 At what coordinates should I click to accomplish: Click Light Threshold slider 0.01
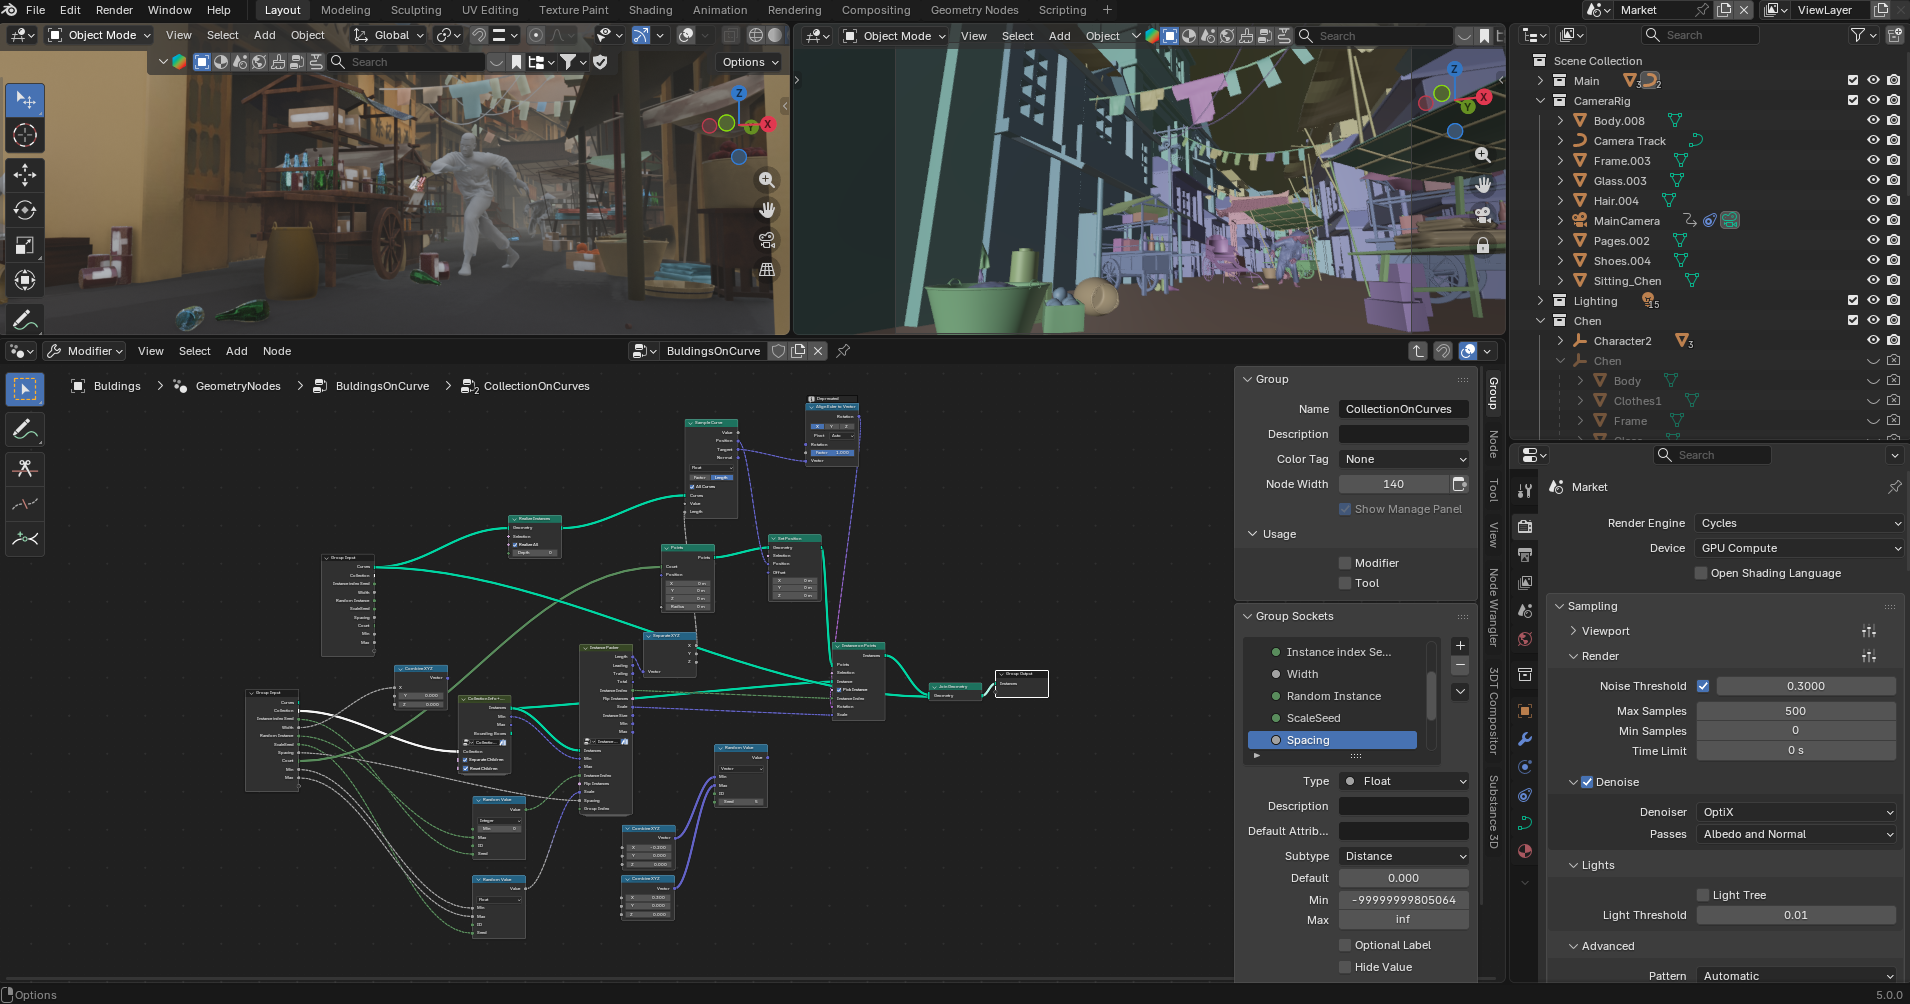click(x=1796, y=915)
